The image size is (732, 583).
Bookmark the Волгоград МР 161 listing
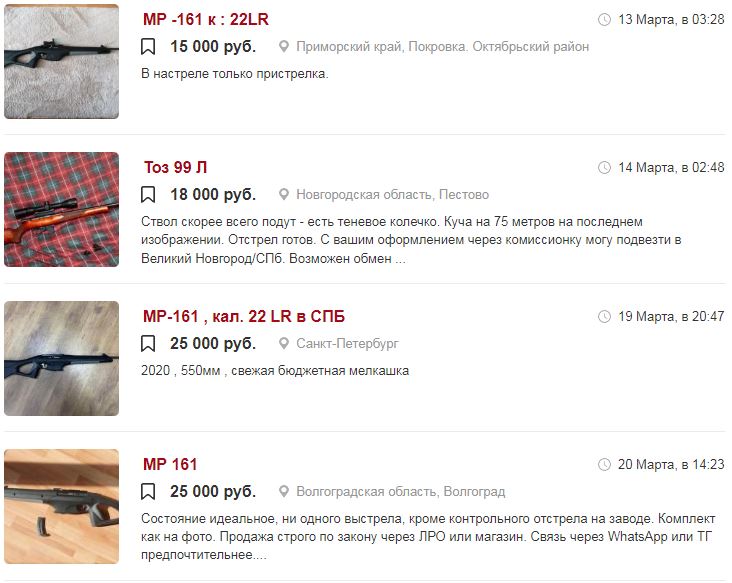(x=148, y=492)
